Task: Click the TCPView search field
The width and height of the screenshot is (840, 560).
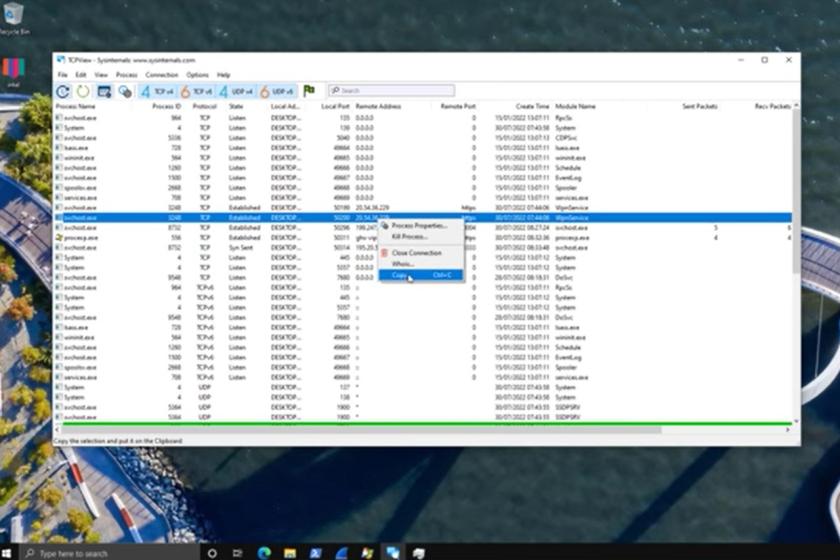Action: coord(392,91)
